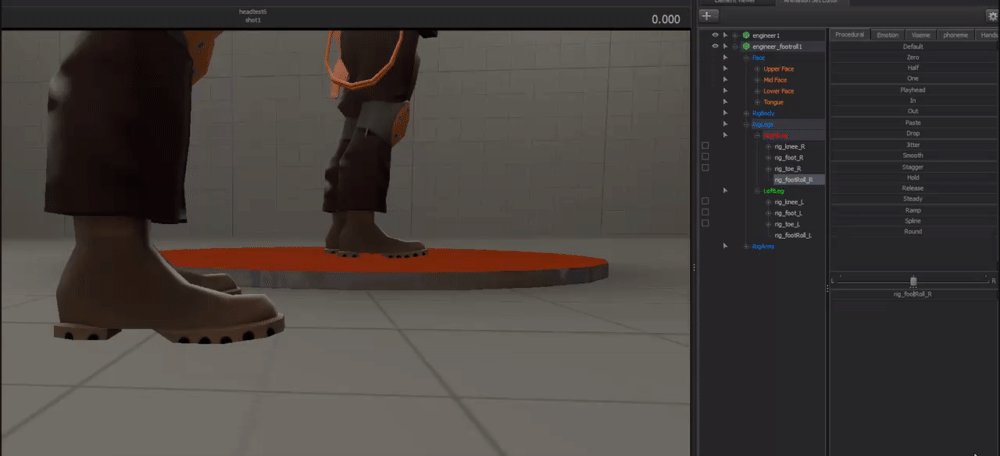Select the LeftLeg group label
This screenshot has width=1000, height=456.
point(774,191)
